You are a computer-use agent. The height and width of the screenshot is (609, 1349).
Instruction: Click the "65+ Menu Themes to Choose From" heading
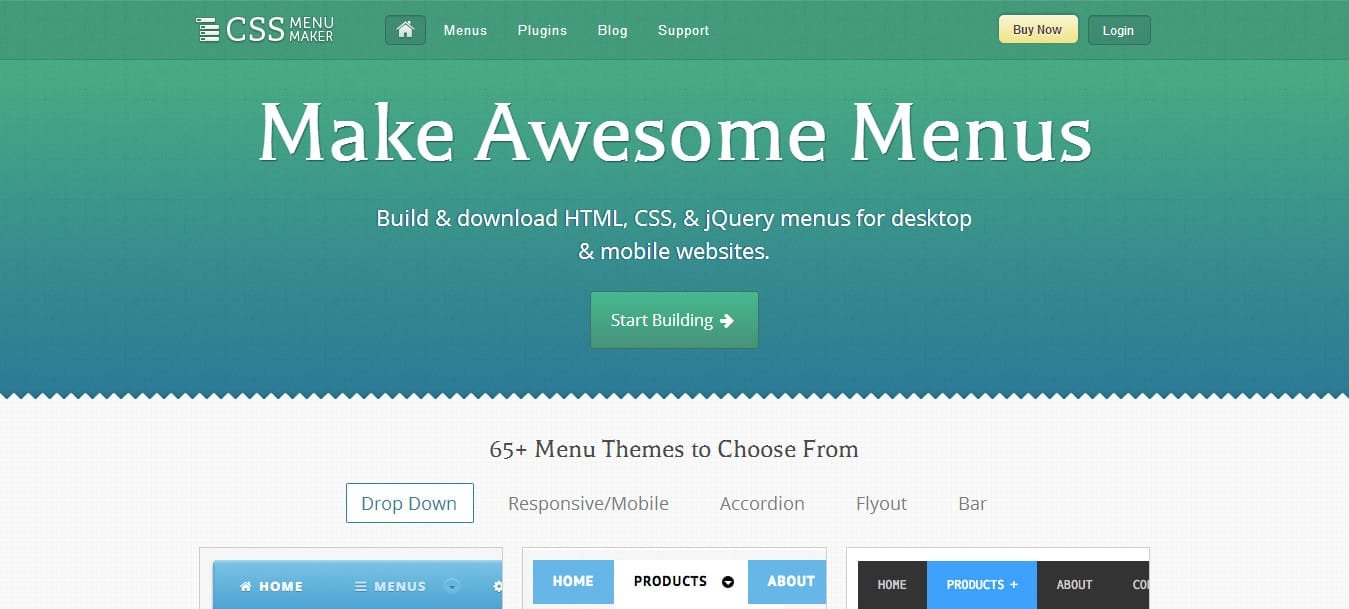coord(674,449)
